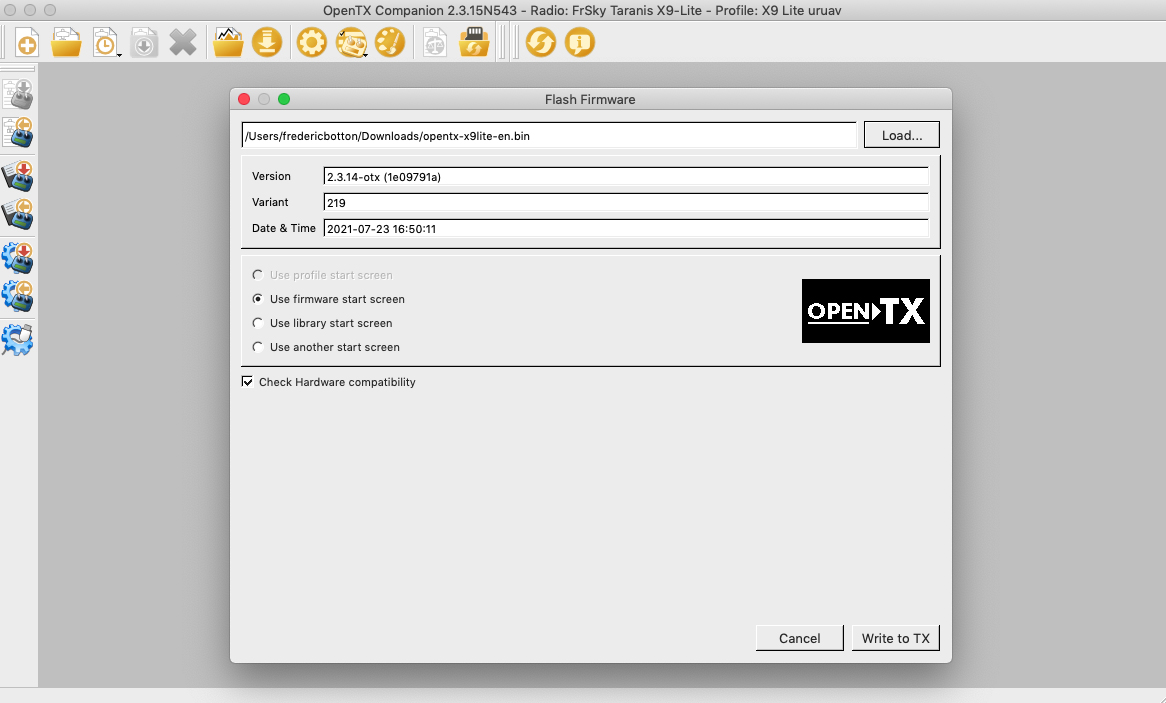Open the About info bubble icon

pyautogui.click(x=579, y=42)
